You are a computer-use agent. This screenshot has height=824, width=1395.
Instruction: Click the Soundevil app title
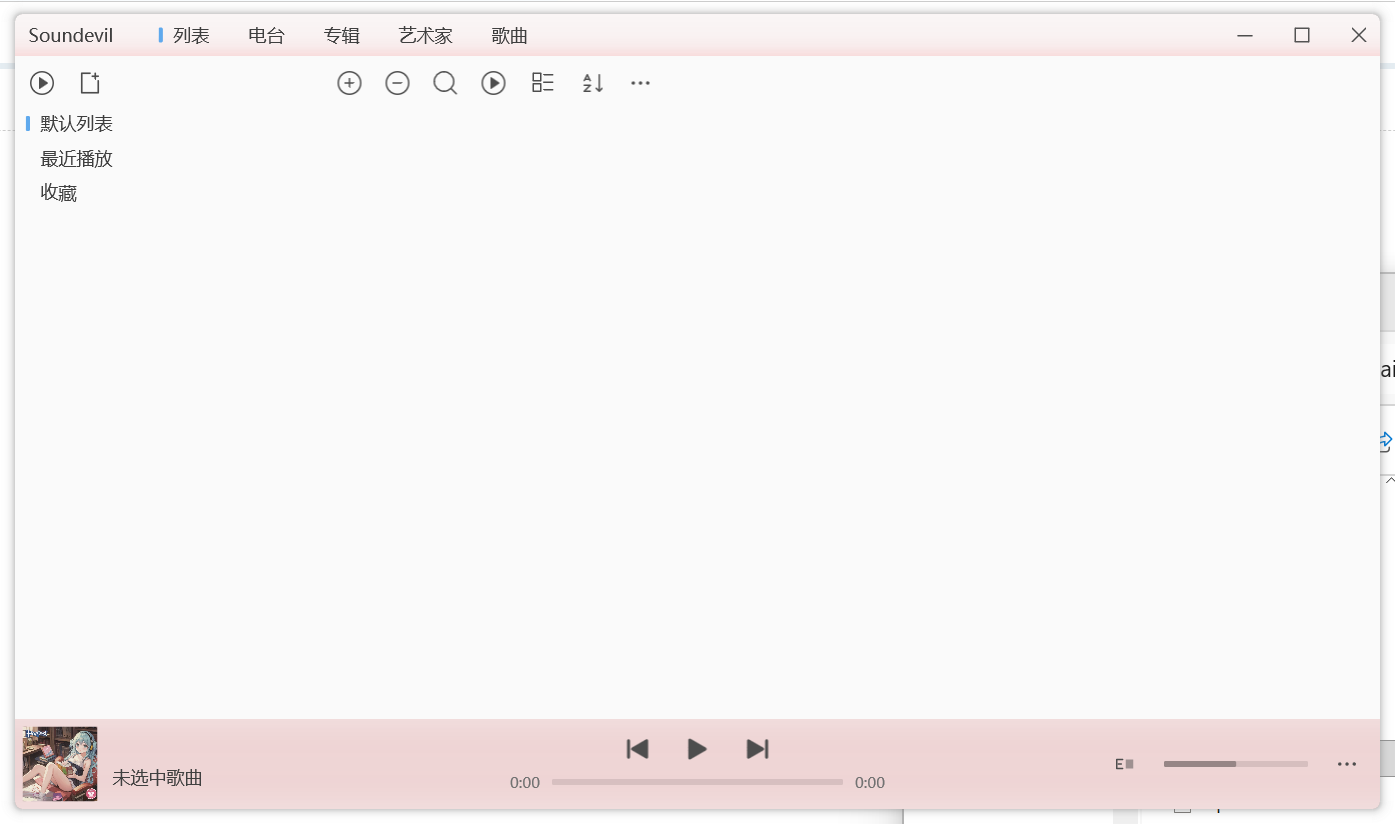[71, 34]
